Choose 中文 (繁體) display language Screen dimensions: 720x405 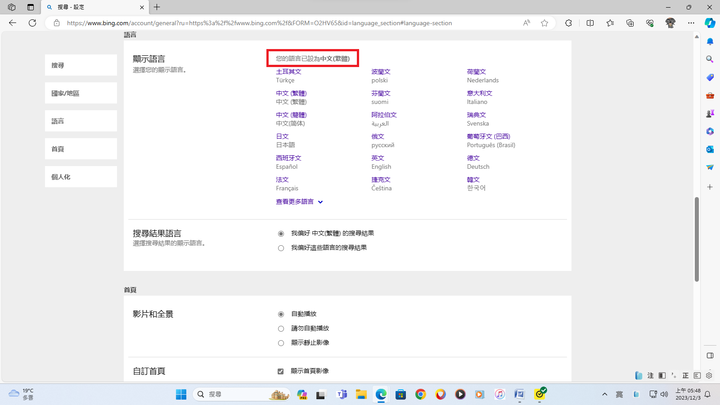coord(291,93)
